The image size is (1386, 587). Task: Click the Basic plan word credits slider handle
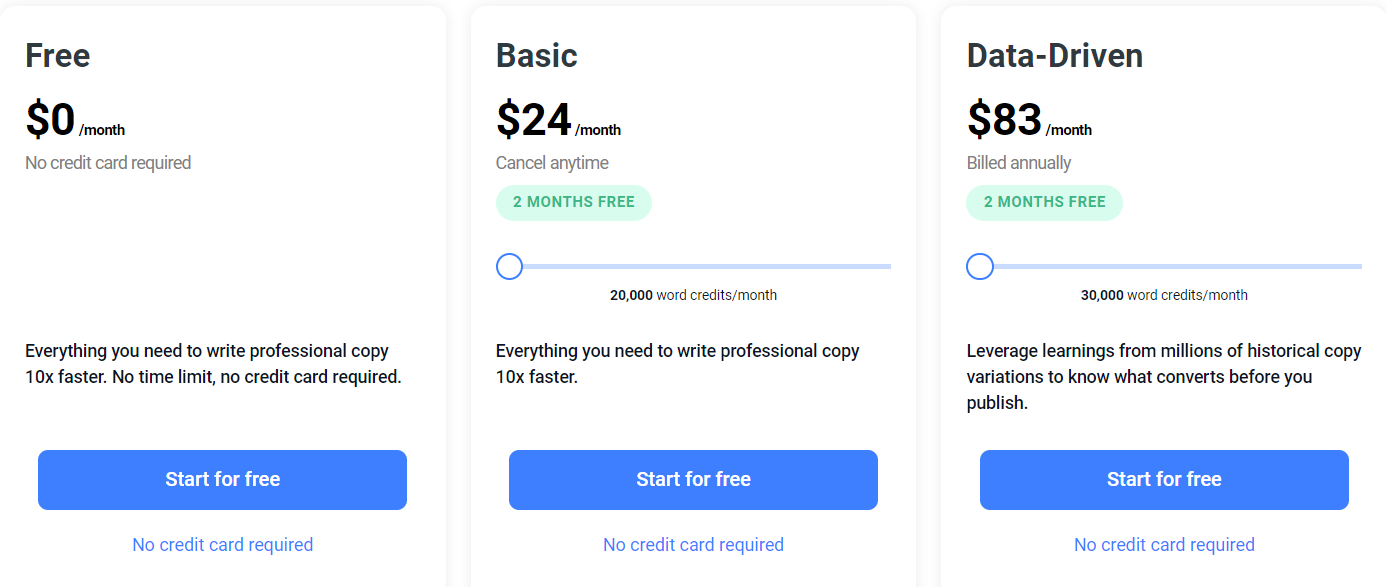pyautogui.click(x=510, y=266)
